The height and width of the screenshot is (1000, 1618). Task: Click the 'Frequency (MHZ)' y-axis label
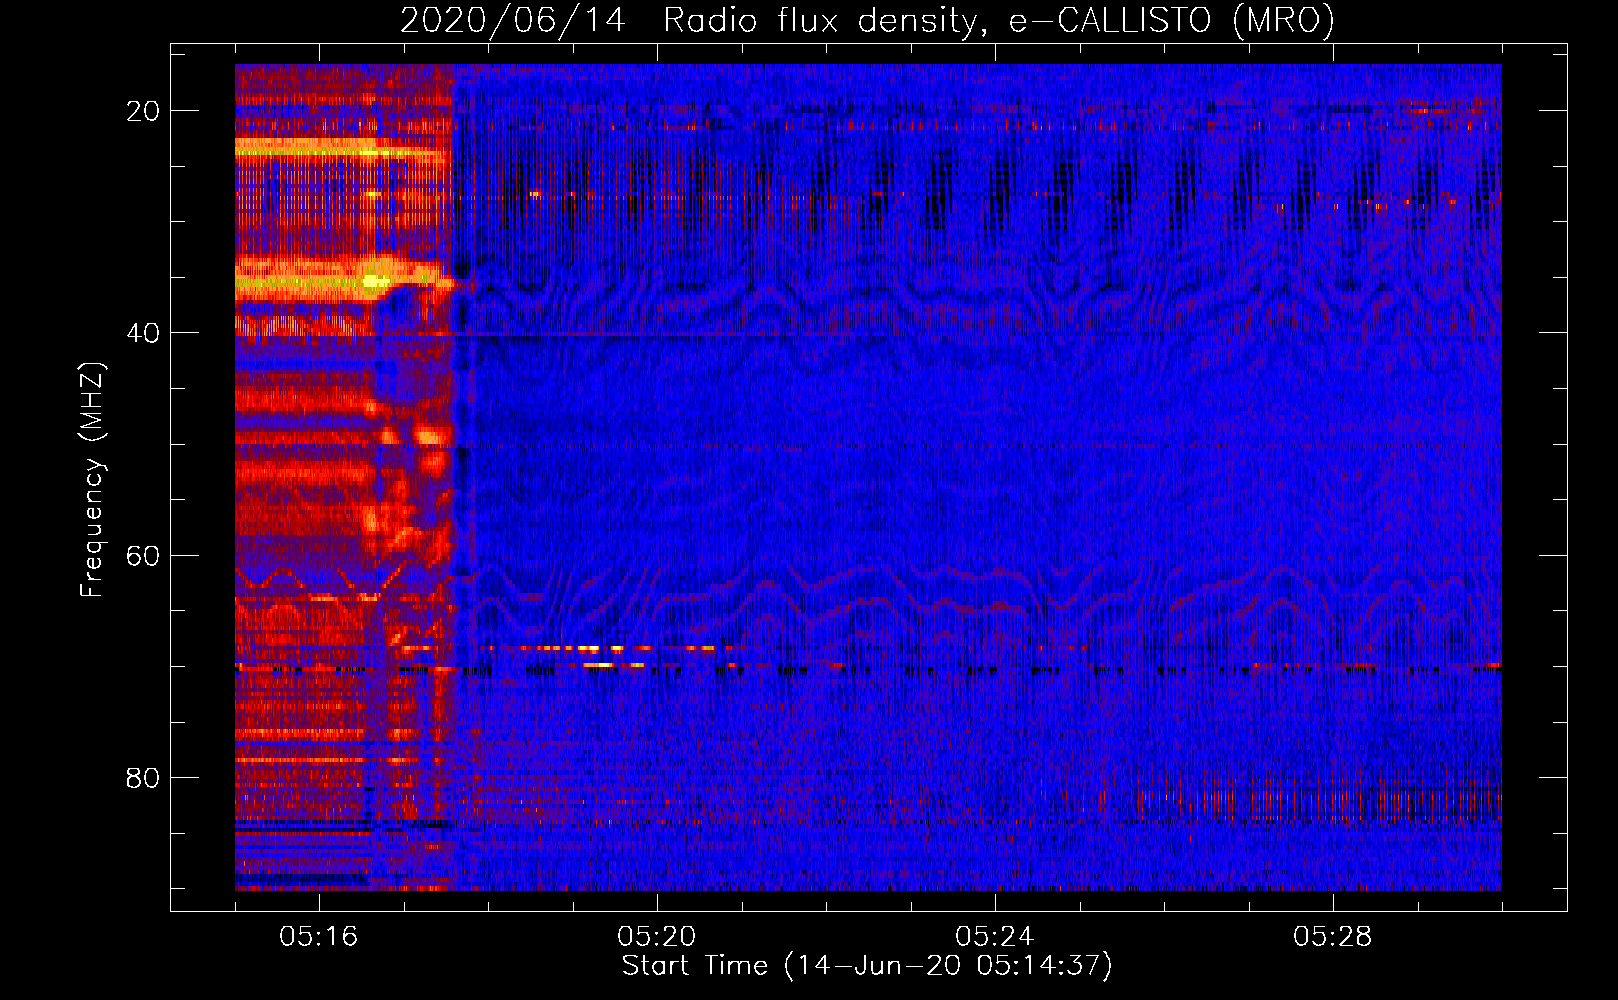92,480
